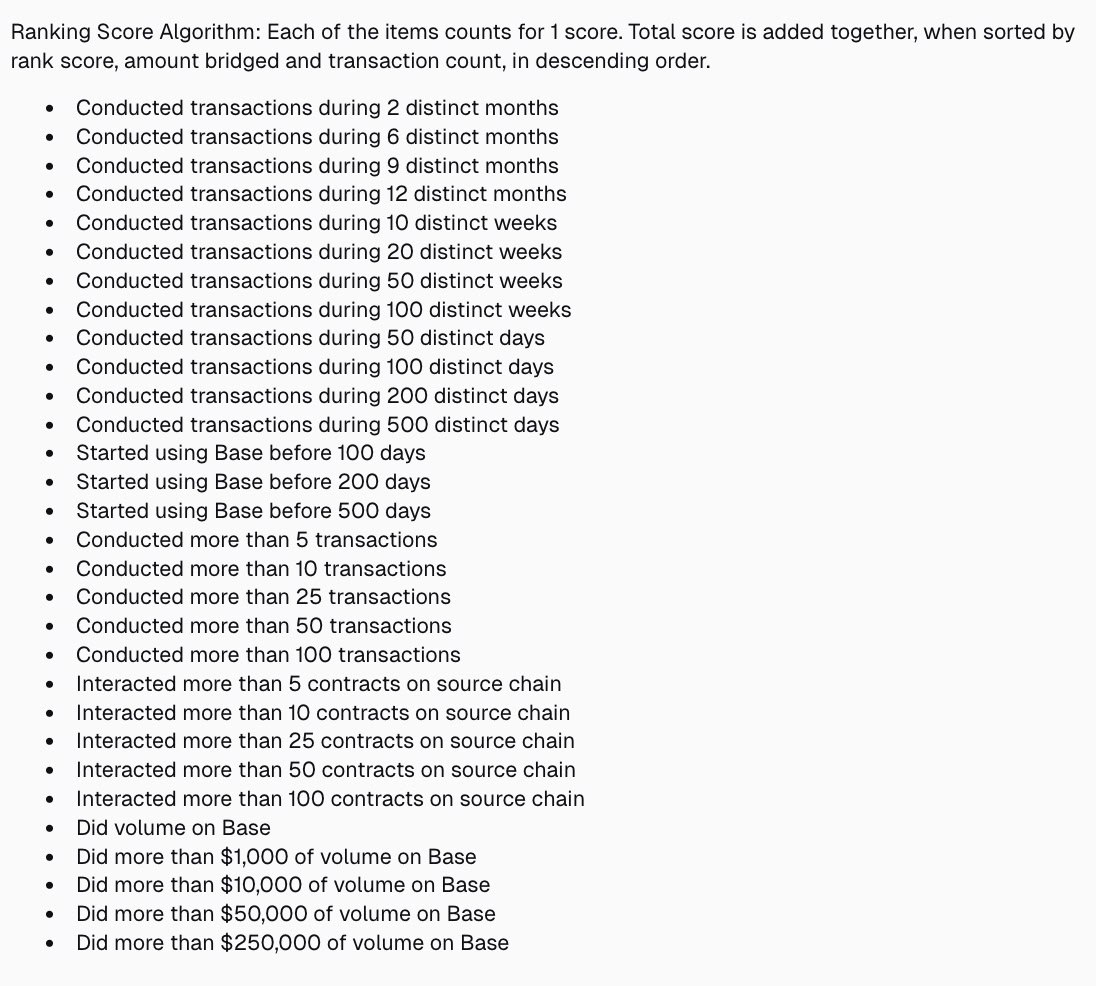
Task: Click "Did more than $1,000 of volume"
Action: point(276,857)
